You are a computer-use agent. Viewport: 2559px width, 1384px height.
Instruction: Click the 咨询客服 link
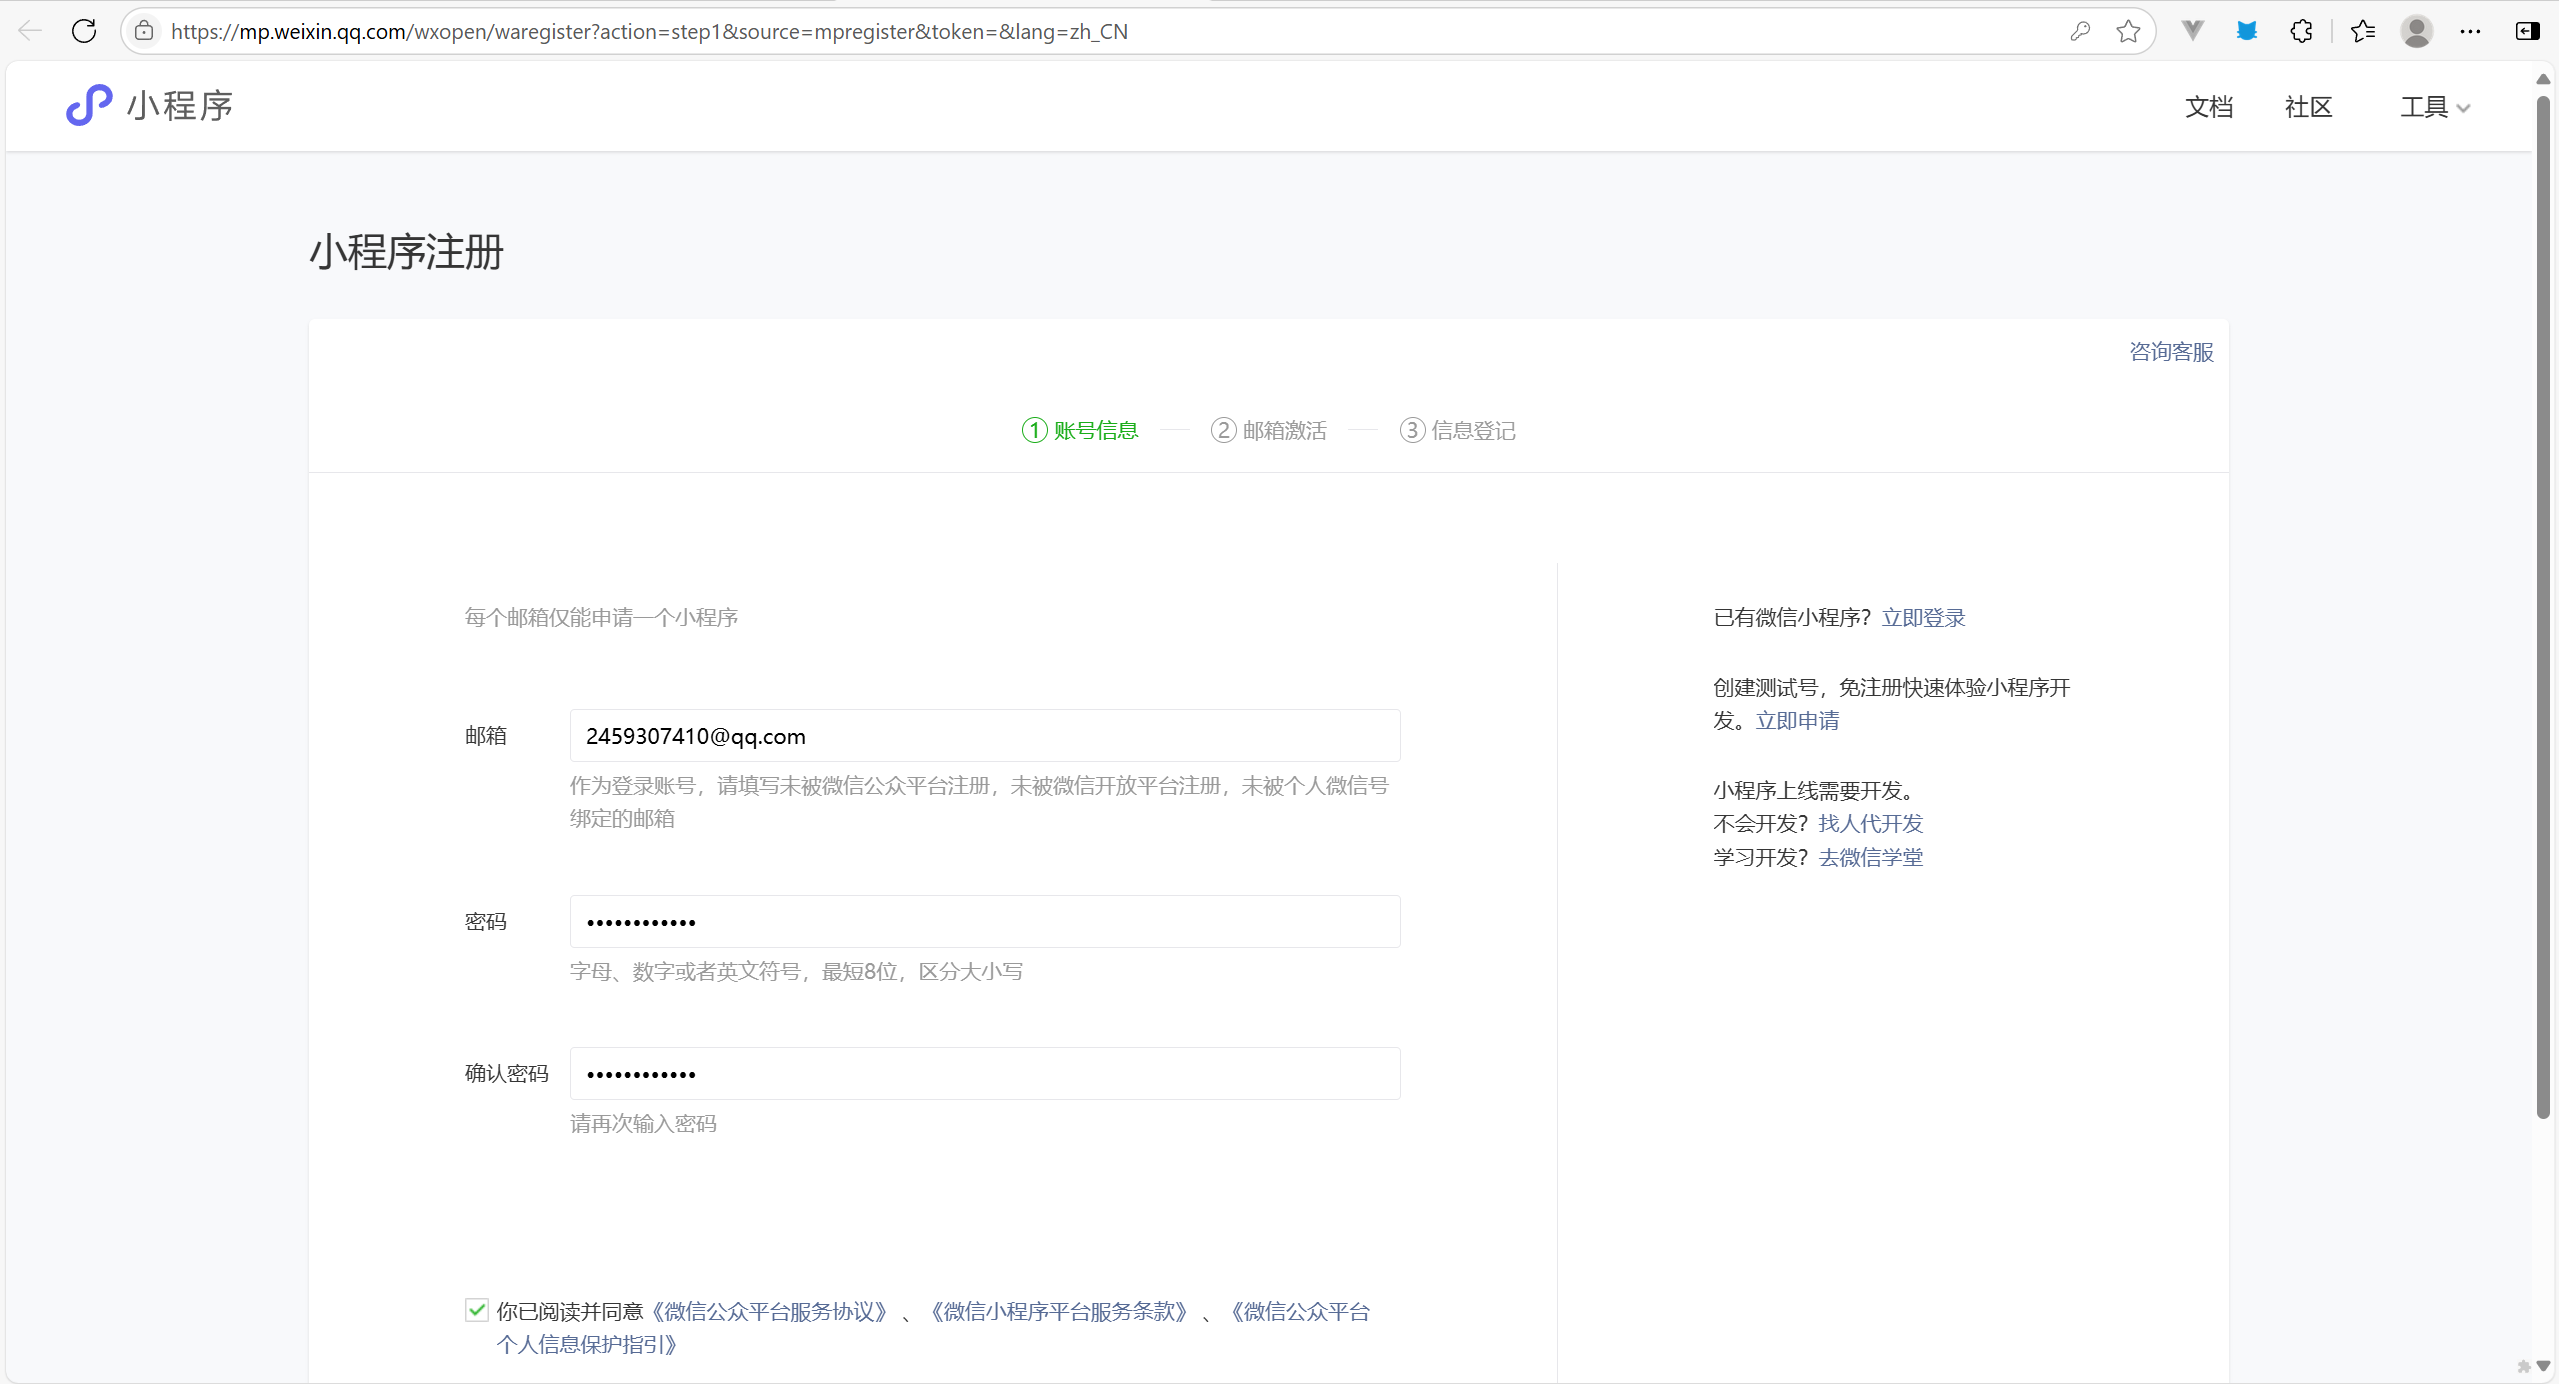click(x=2171, y=352)
